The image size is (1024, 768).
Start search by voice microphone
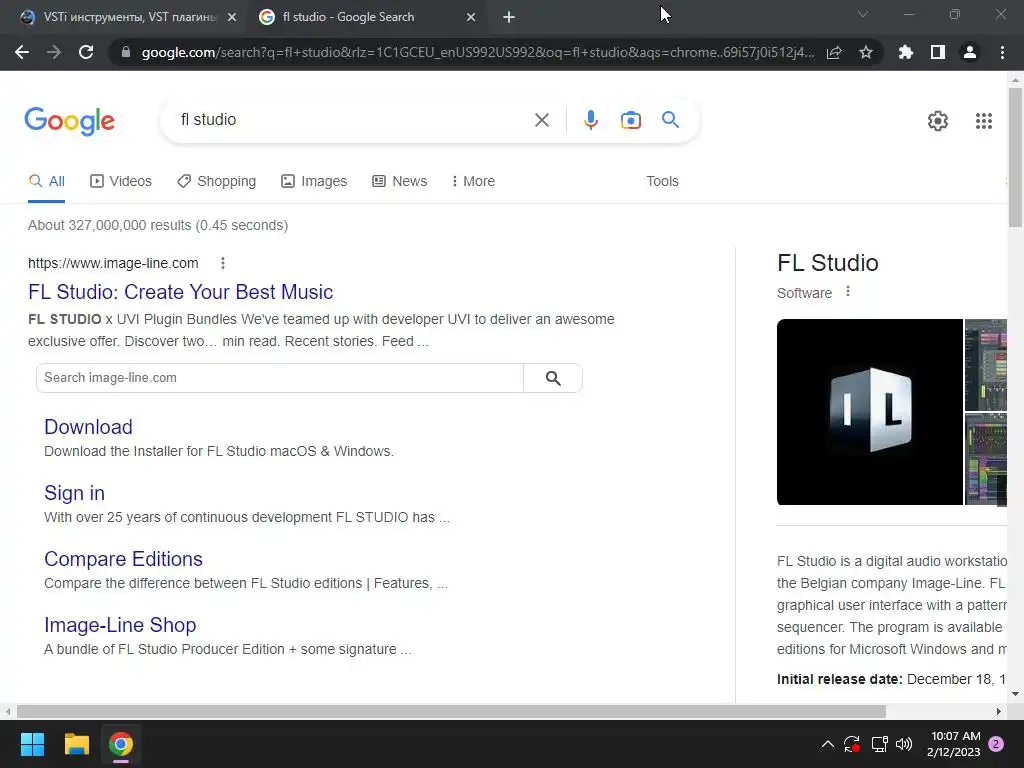590,120
